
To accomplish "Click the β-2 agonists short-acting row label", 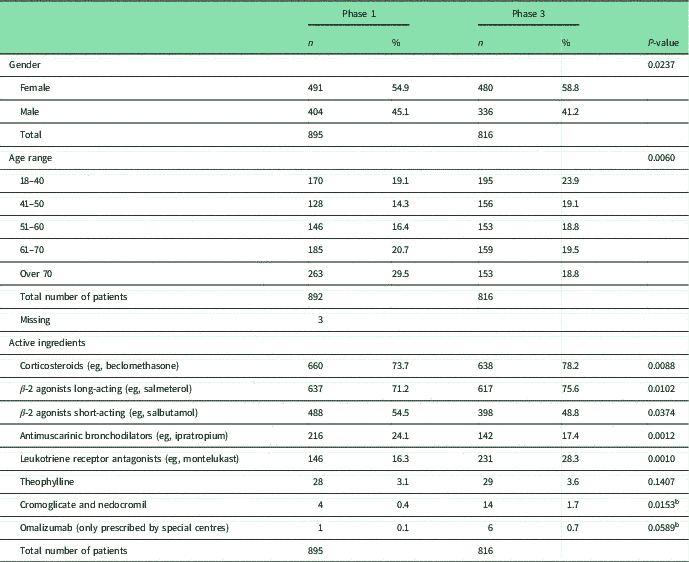I will pos(101,411).
